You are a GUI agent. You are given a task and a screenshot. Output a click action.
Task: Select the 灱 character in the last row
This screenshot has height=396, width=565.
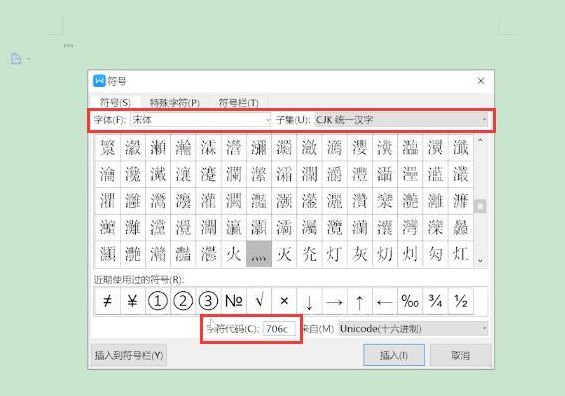(x=385, y=254)
